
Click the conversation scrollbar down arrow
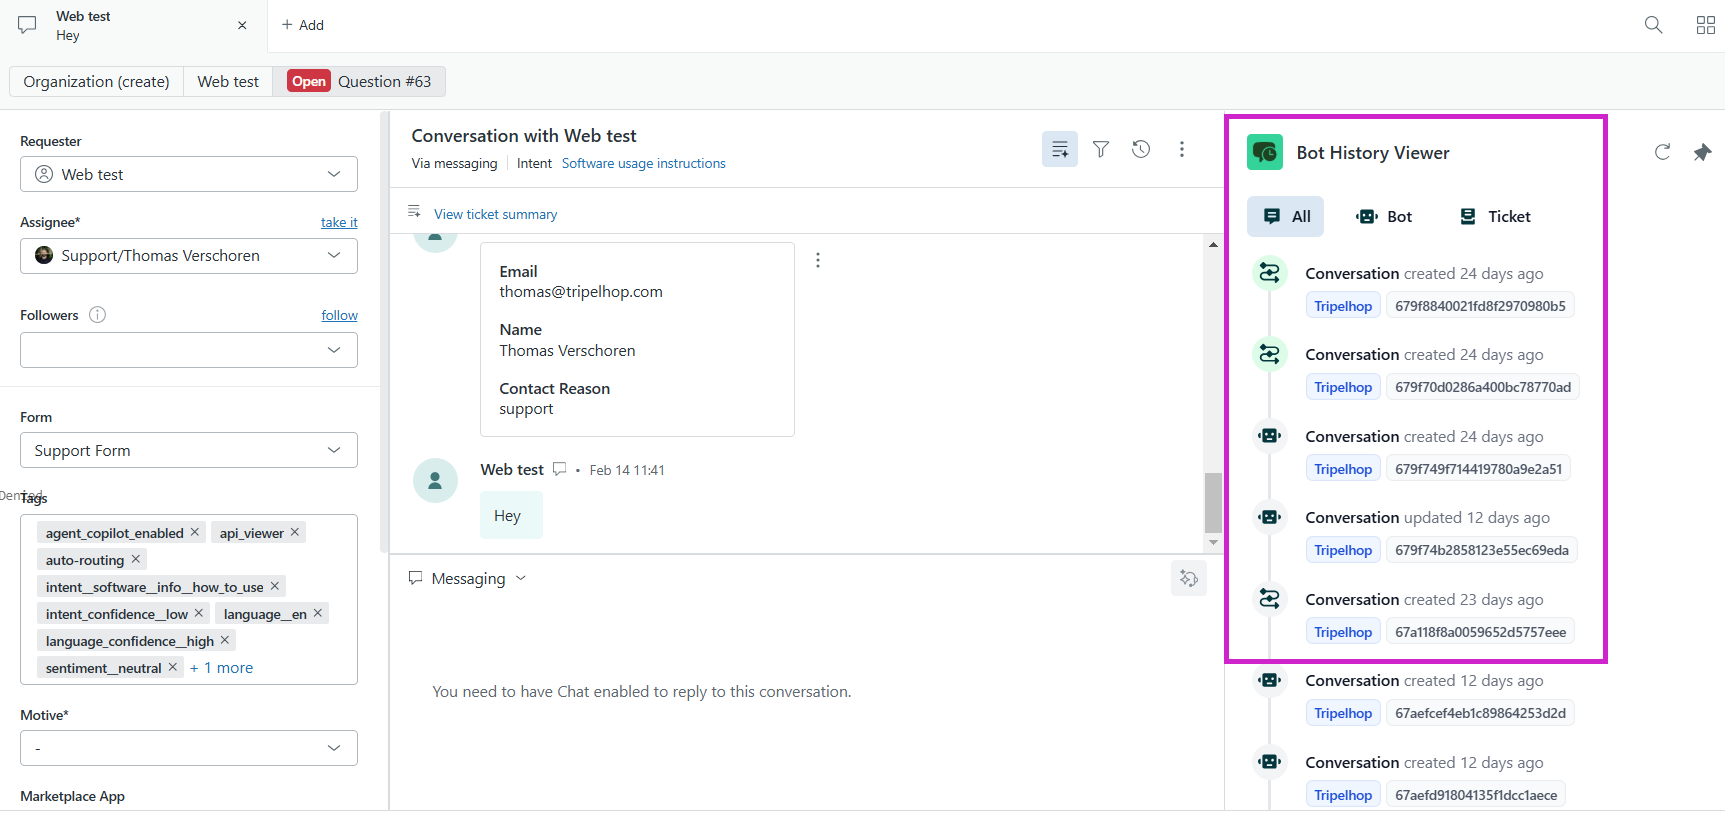[x=1213, y=543]
